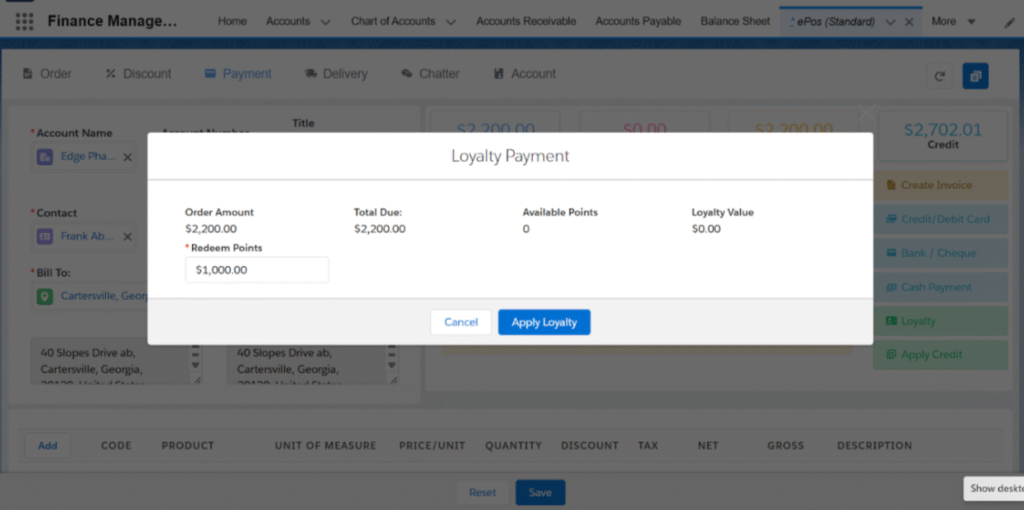Viewport: 1024px width, 510px height.
Task: Expand the Accounts tab dropdown chevron
Action: click(325, 22)
